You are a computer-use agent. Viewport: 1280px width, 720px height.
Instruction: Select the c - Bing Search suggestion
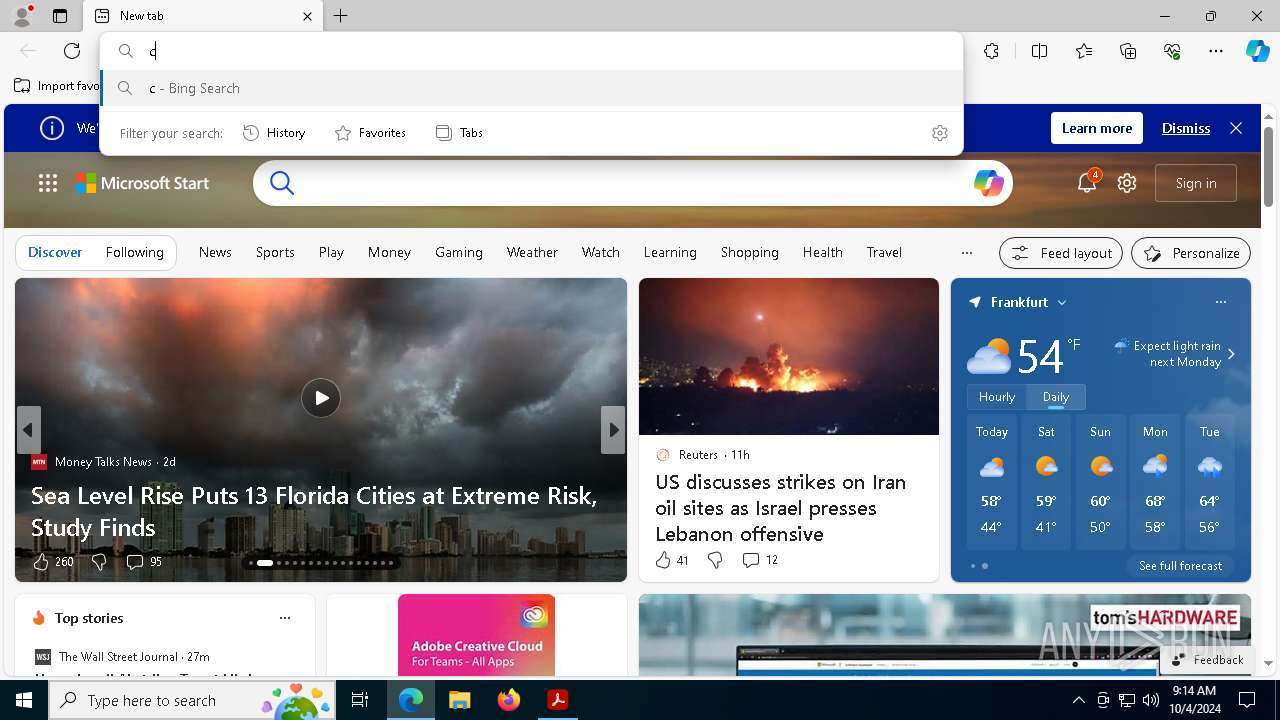531,88
